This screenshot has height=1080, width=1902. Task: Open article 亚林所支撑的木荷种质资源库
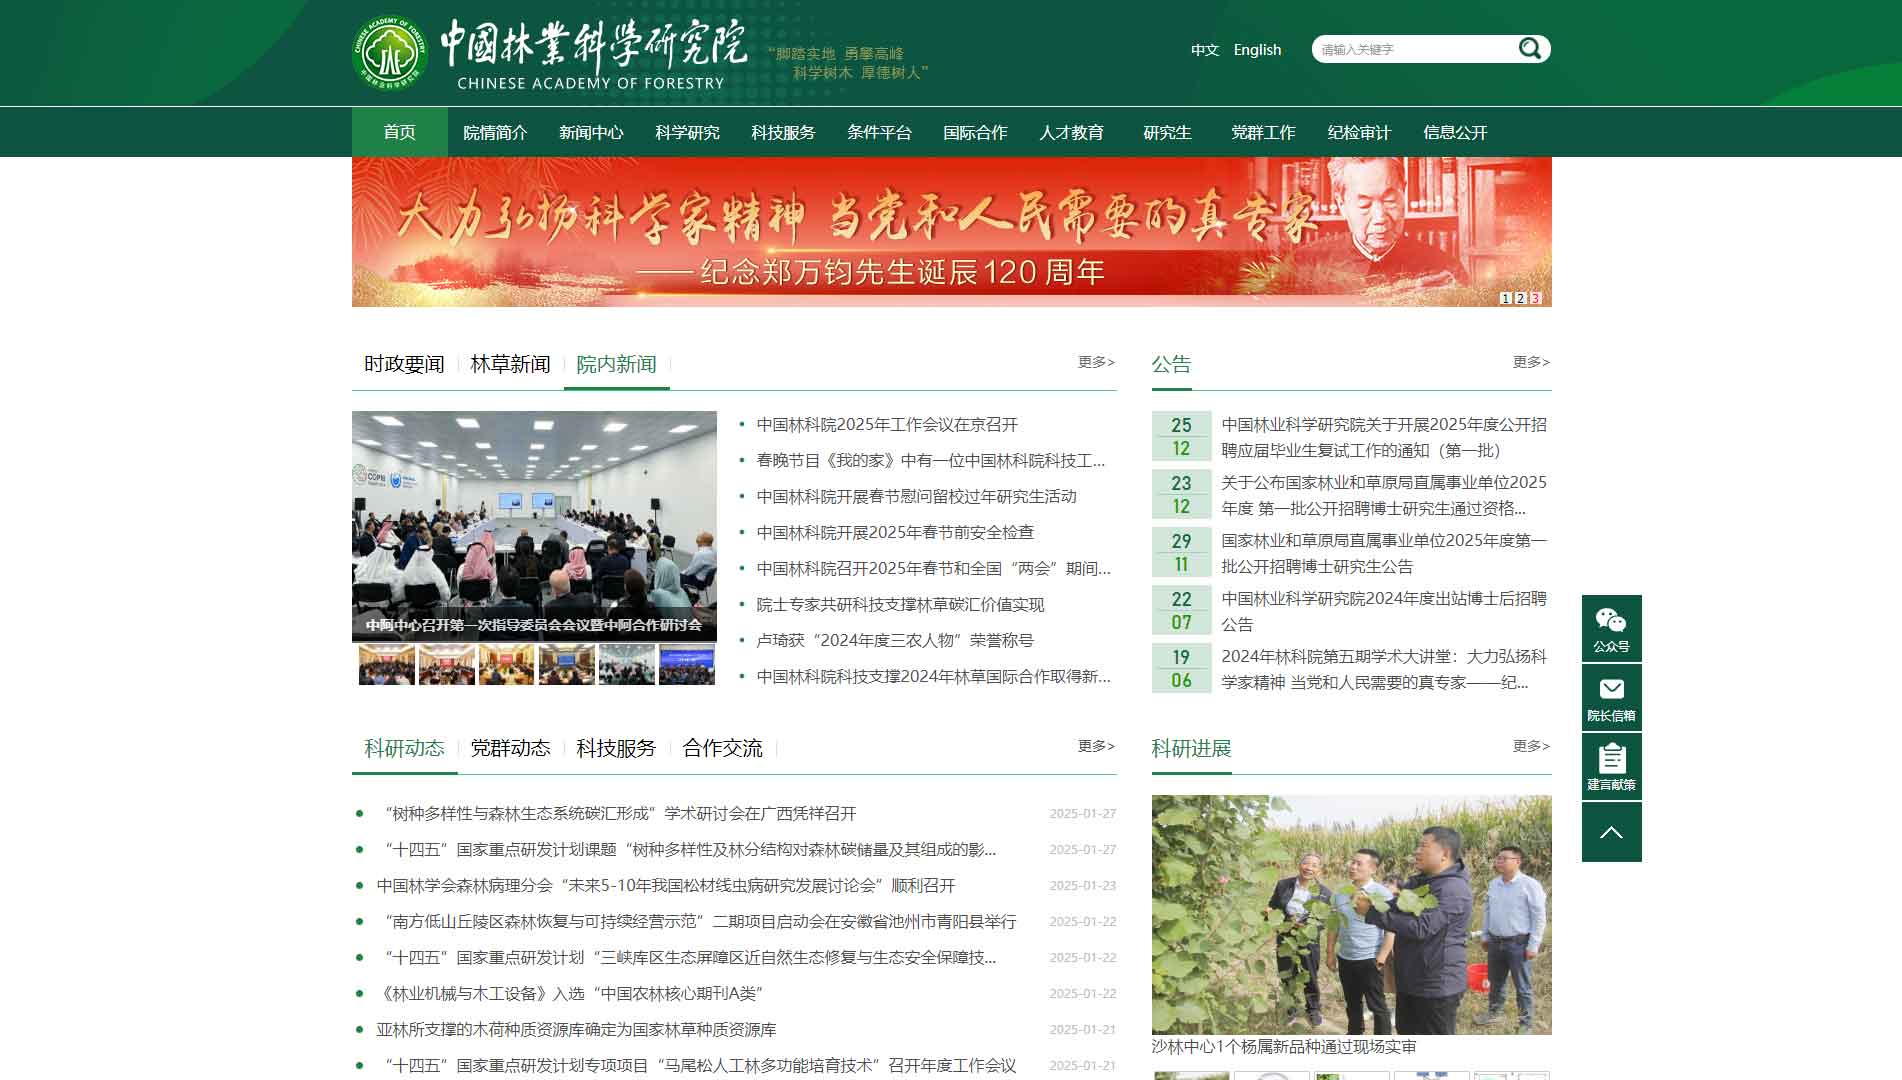[x=576, y=1030]
